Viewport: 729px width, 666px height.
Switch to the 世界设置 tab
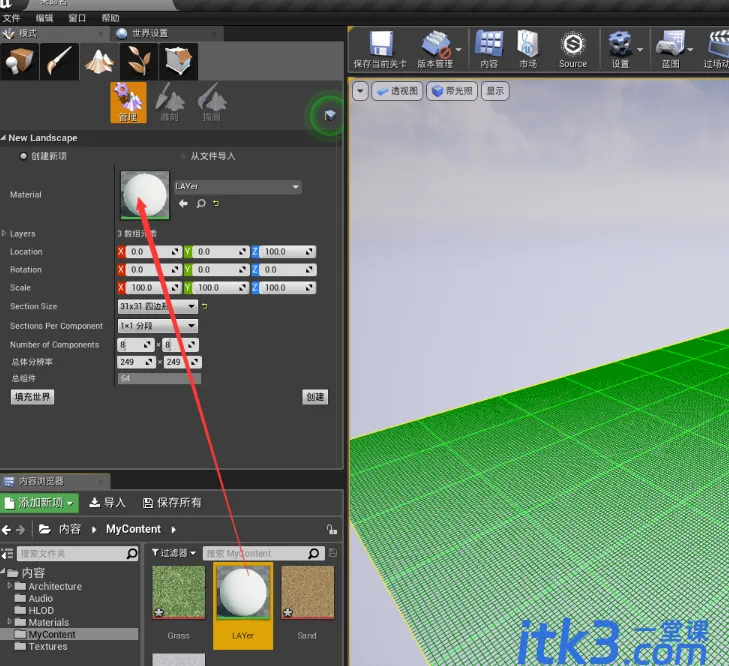click(166, 33)
